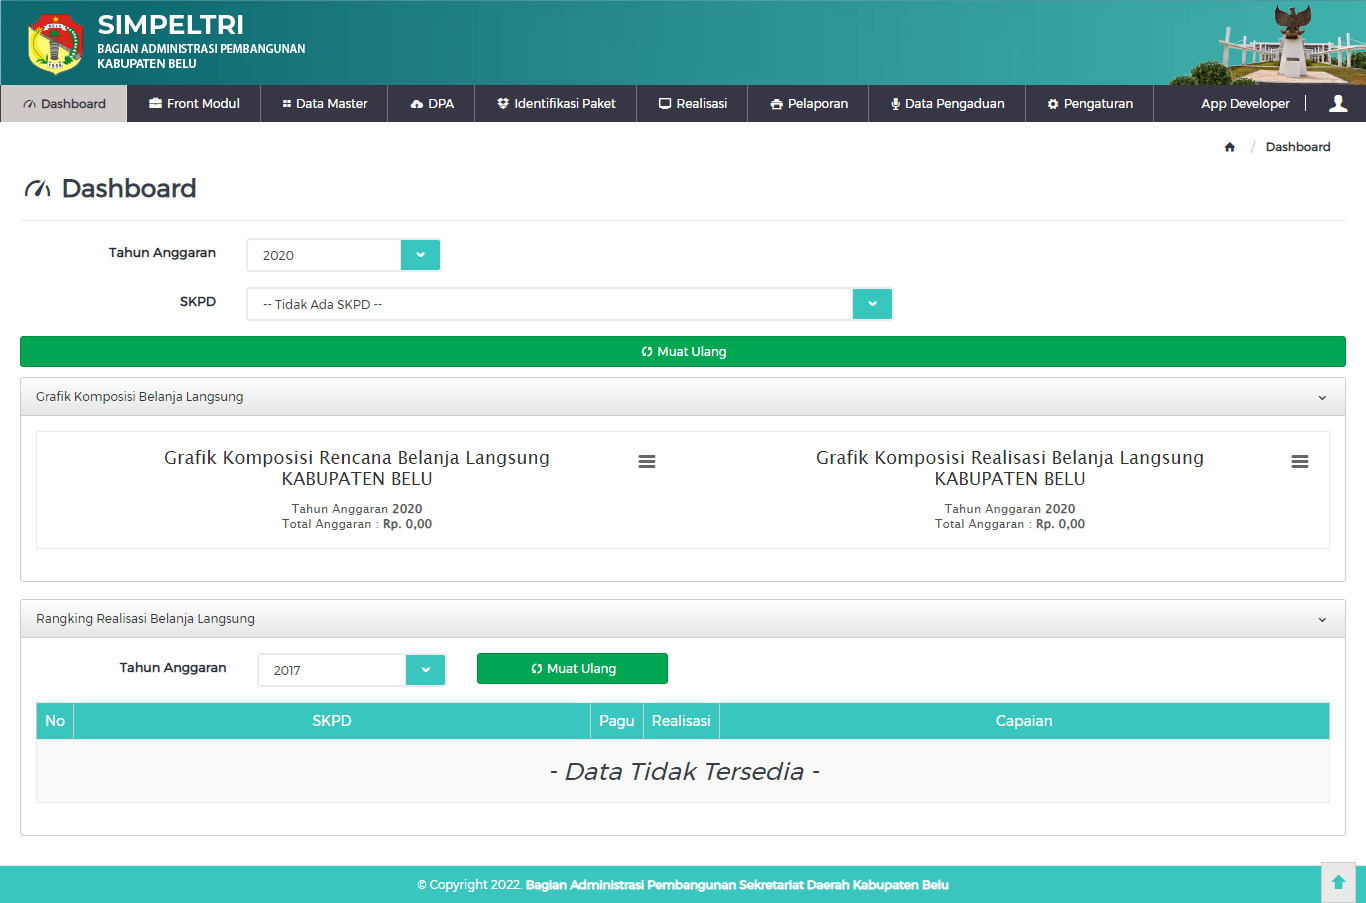
Task: Open the Data Pengaduan menu
Action: tap(947, 103)
